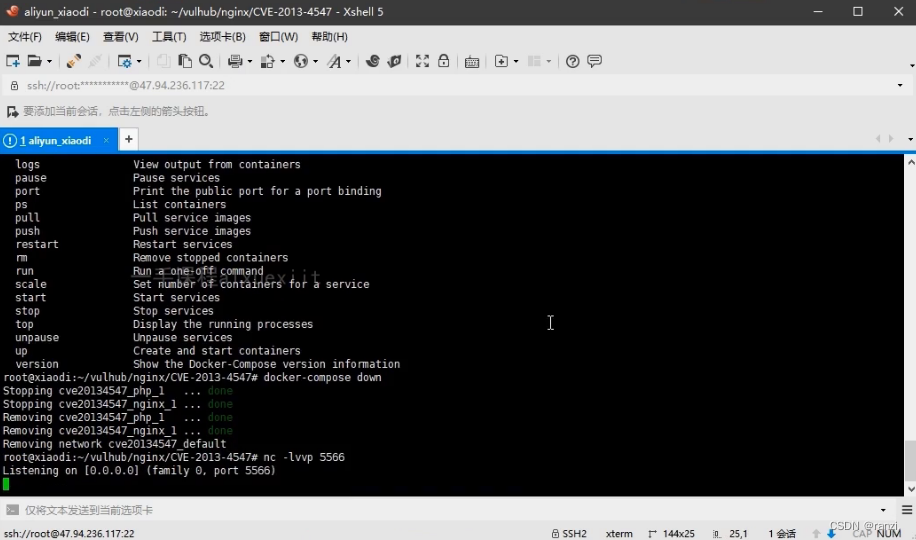Launch Xagent icon next to Xftp
Screen dimensions: 916x540
click(394, 61)
